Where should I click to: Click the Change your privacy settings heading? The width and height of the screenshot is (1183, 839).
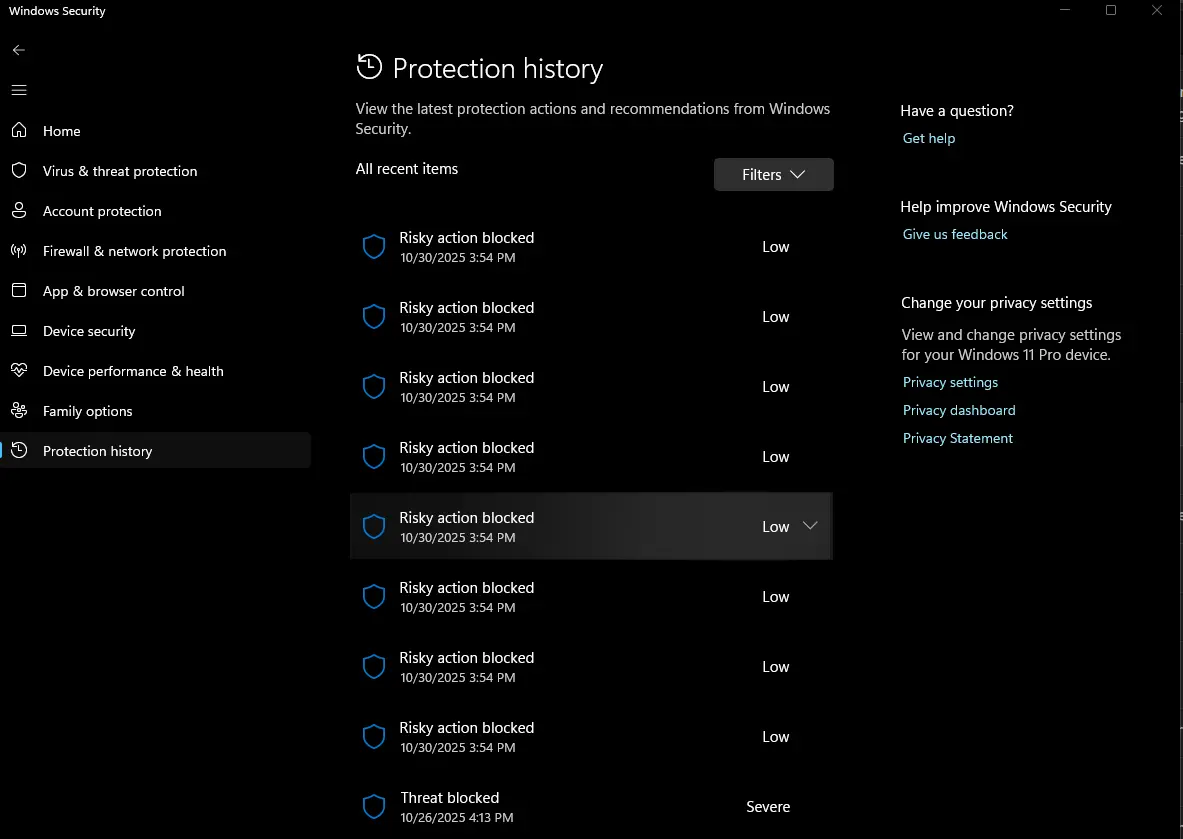[996, 303]
